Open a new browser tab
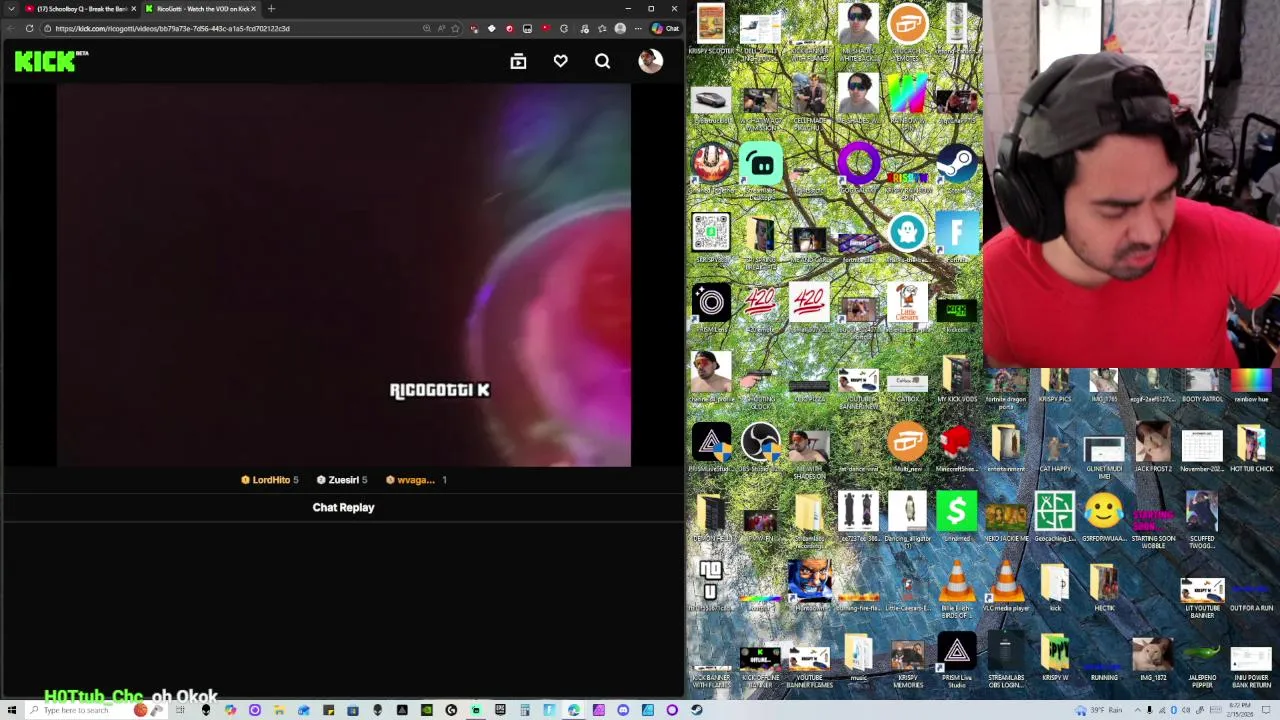Viewport: 1280px width, 720px height. pyautogui.click(x=271, y=9)
